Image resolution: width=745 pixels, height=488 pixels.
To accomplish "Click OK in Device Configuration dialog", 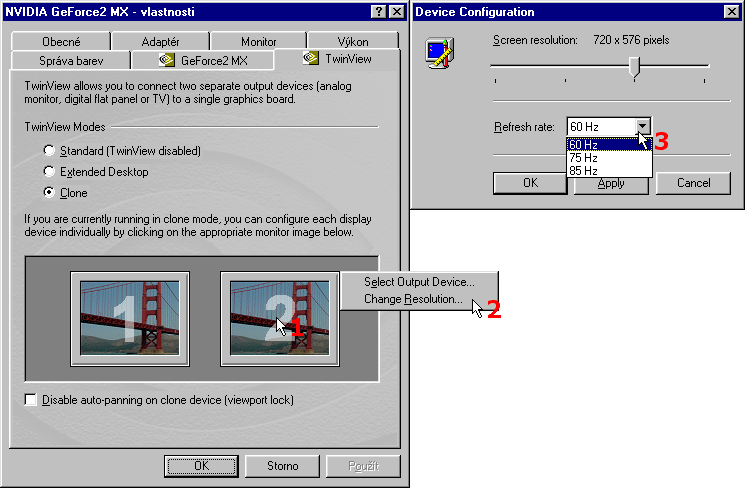I will coord(530,183).
